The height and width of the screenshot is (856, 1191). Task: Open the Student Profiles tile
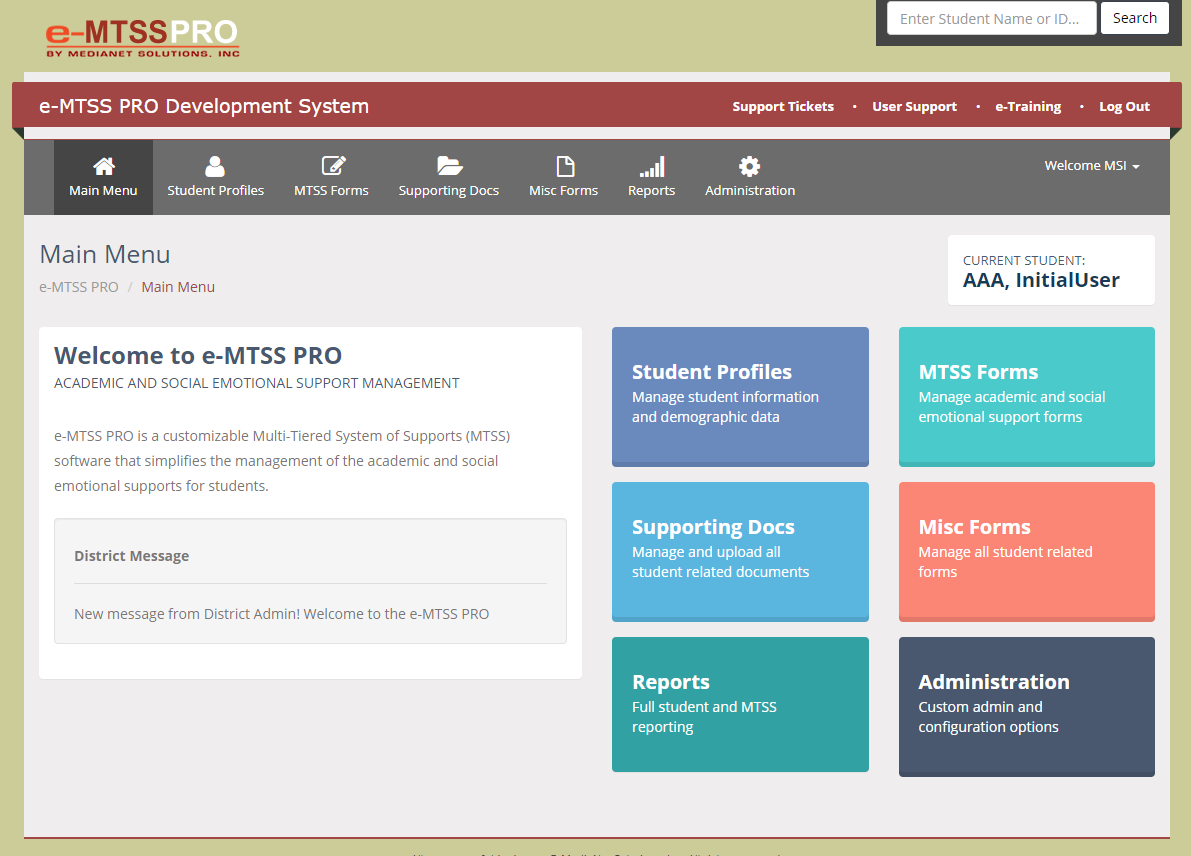pyautogui.click(x=740, y=396)
